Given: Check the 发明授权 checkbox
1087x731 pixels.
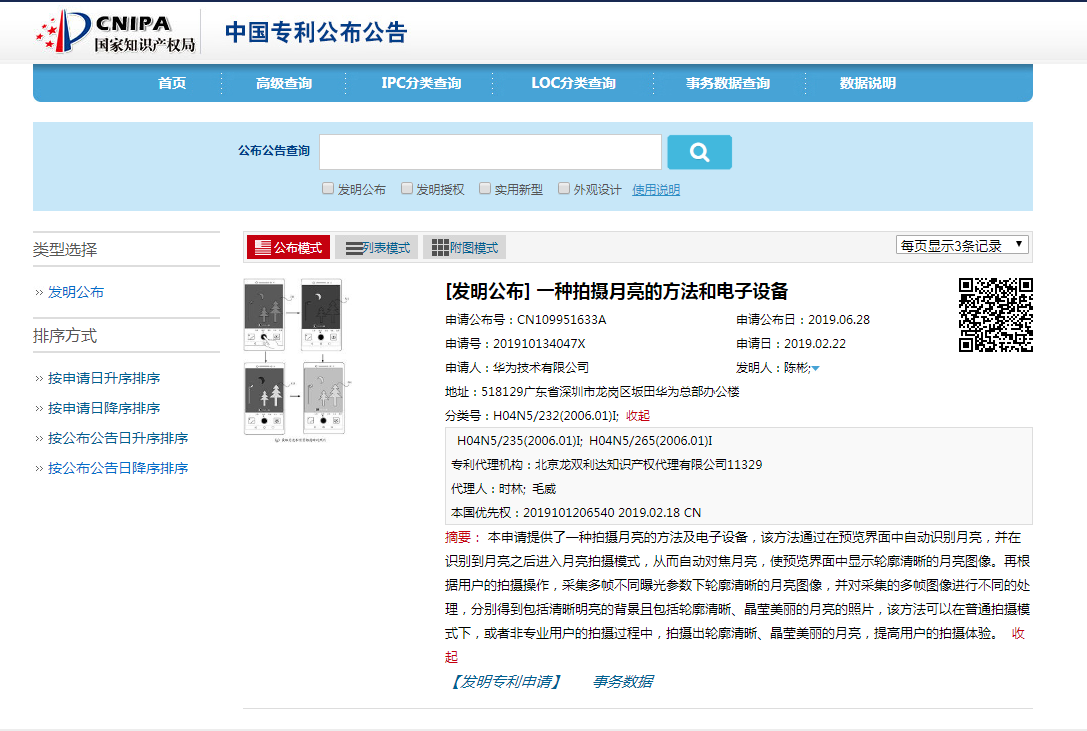Looking at the screenshot, I should (x=407, y=188).
